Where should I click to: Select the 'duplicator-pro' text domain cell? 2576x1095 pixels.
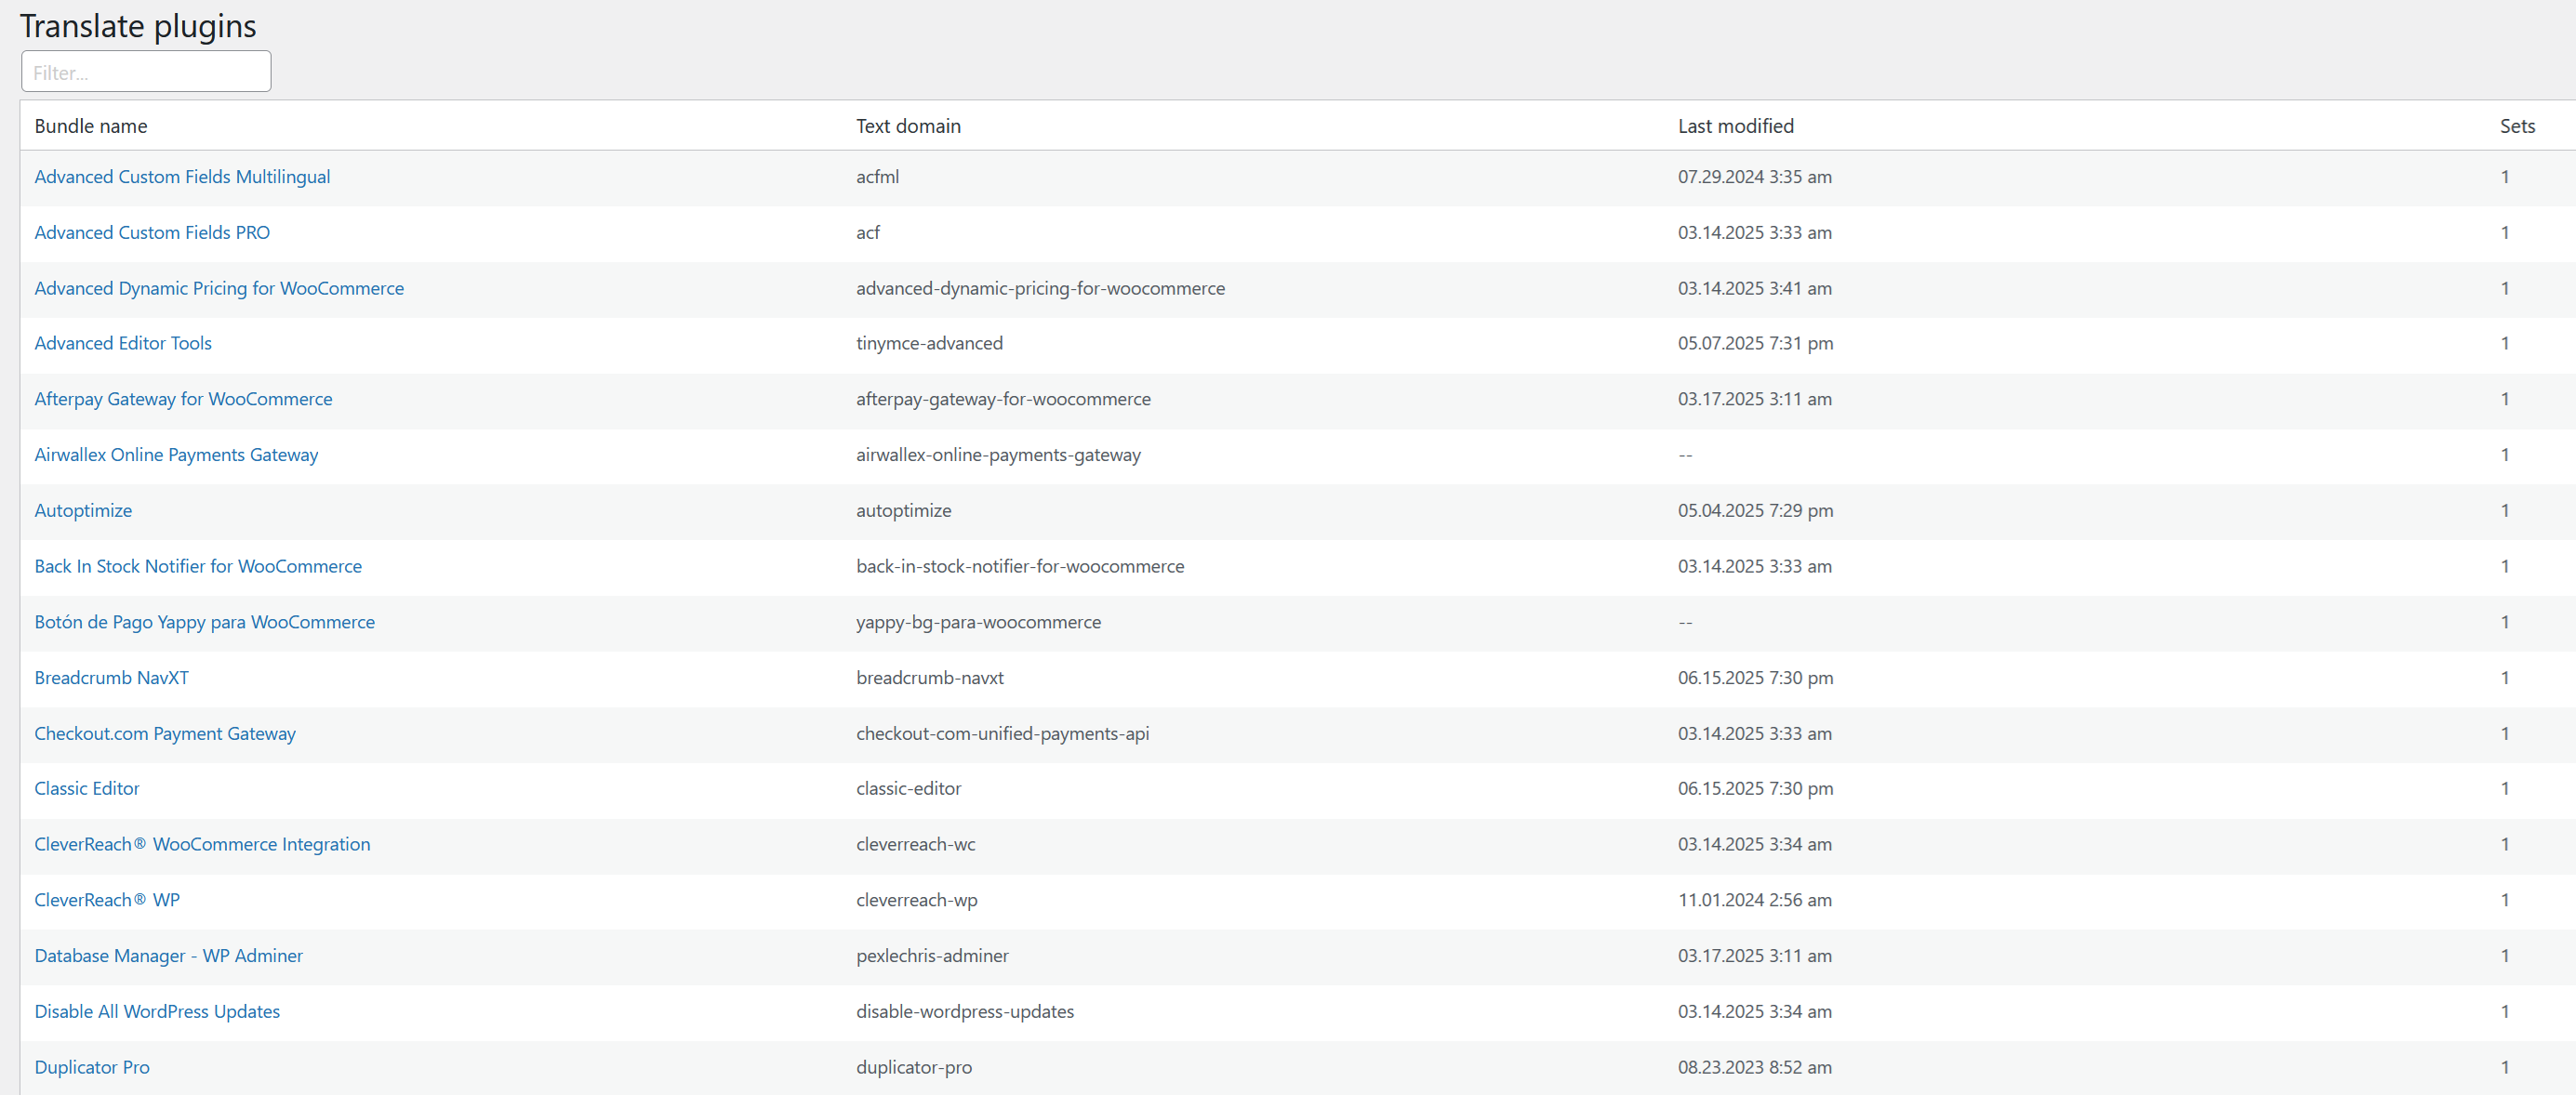point(914,1068)
